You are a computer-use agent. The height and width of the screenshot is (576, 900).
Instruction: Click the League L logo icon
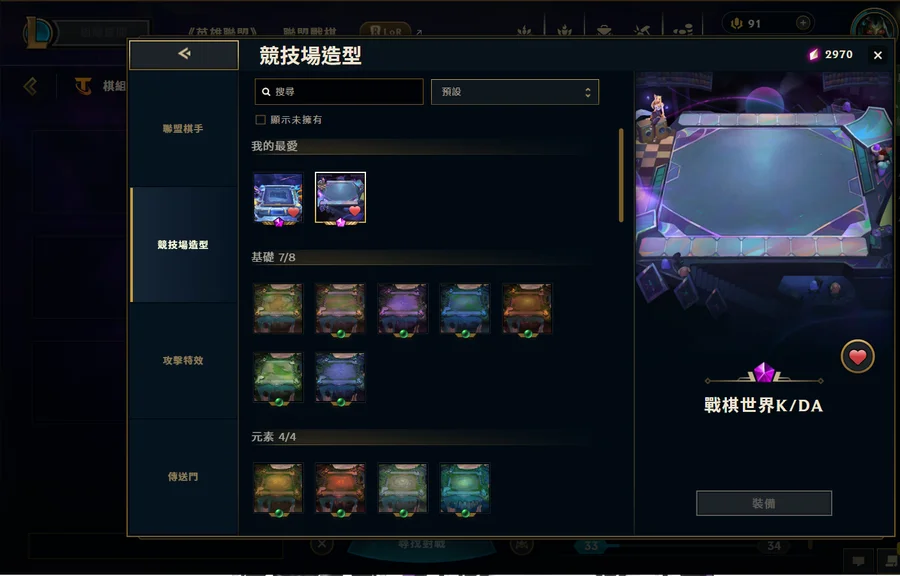tap(38, 33)
